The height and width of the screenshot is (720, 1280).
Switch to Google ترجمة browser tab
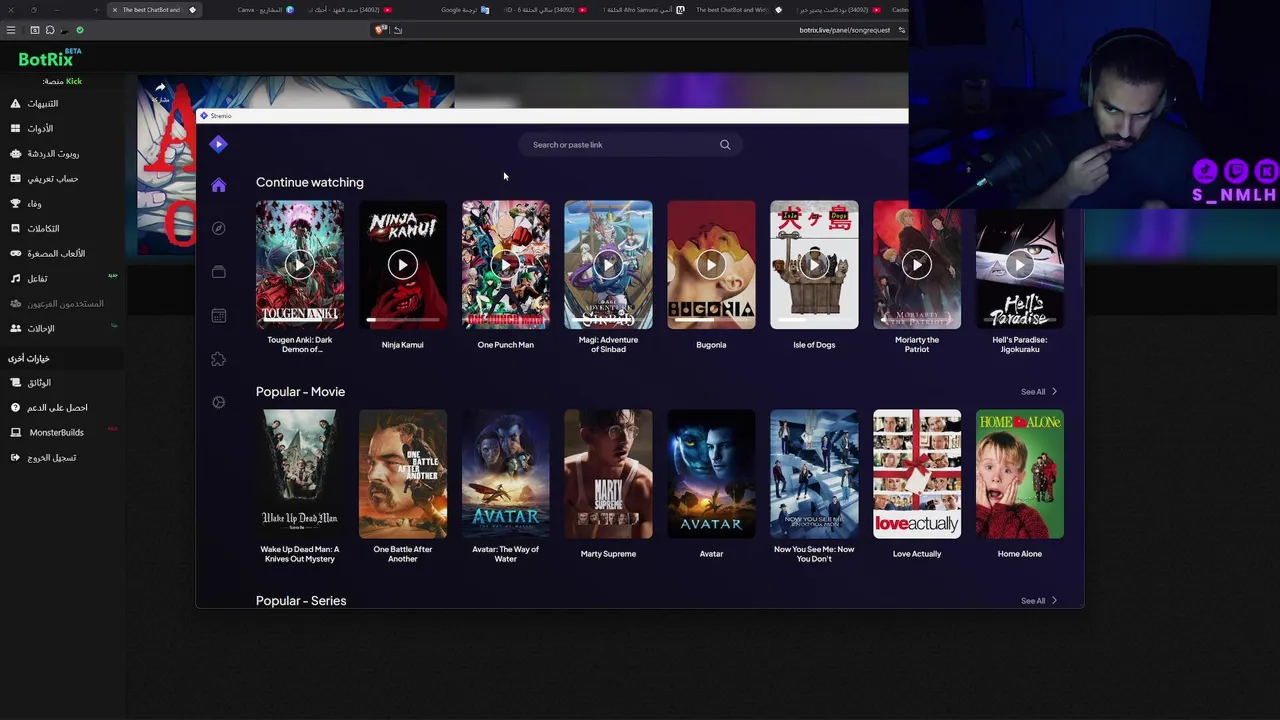point(465,10)
